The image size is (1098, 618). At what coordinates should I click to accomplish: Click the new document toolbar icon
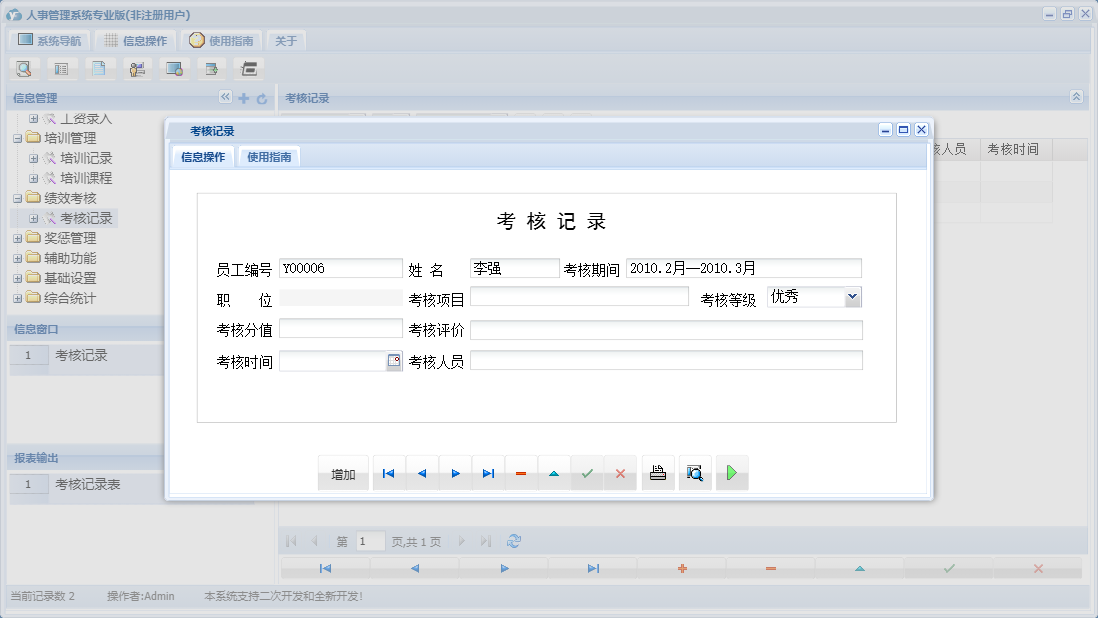click(x=99, y=69)
